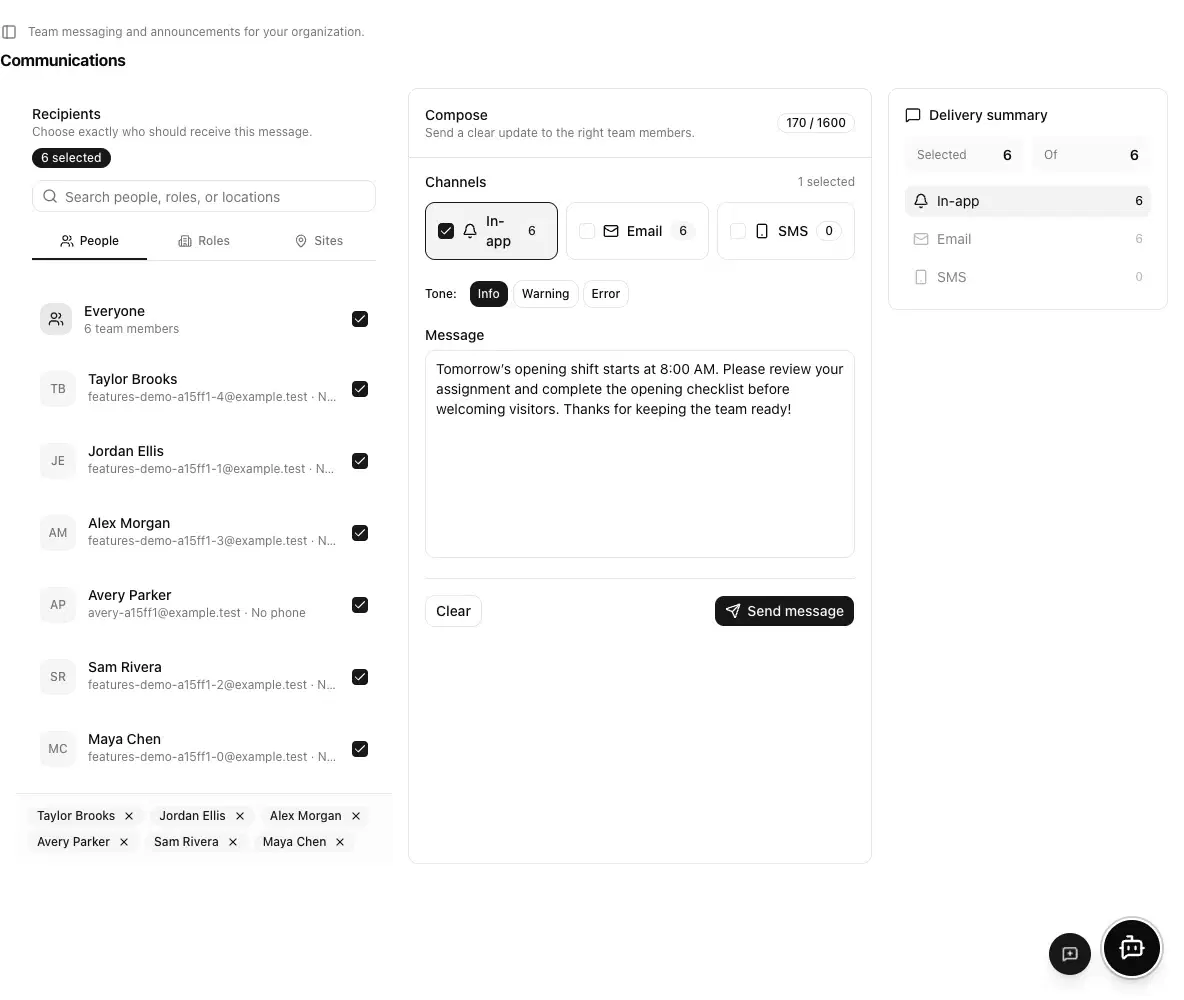Click the Selected count tile
The width and height of the screenshot is (1184, 1000).
964,155
